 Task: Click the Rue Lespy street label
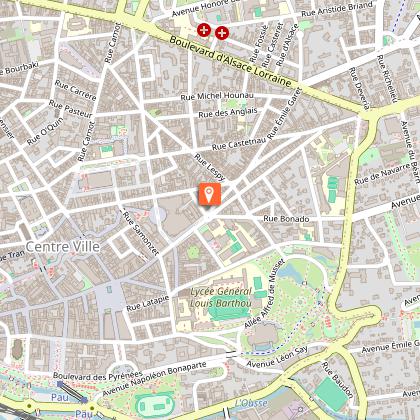pos(210,167)
